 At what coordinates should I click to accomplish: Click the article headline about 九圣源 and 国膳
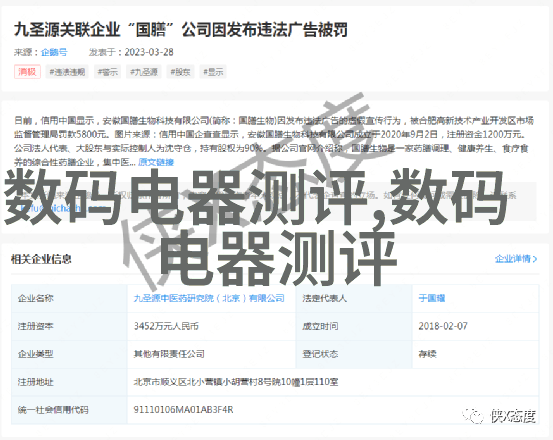coord(181,30)
